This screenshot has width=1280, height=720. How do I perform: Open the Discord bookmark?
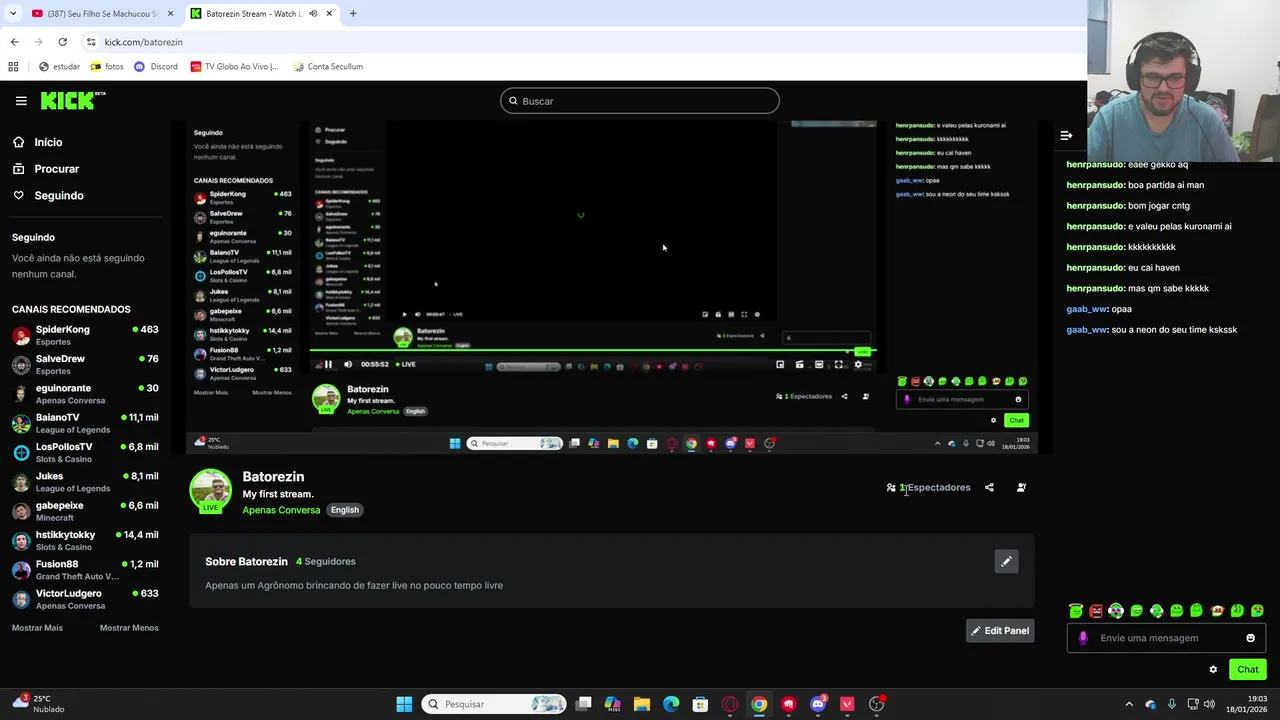[156, 67]
